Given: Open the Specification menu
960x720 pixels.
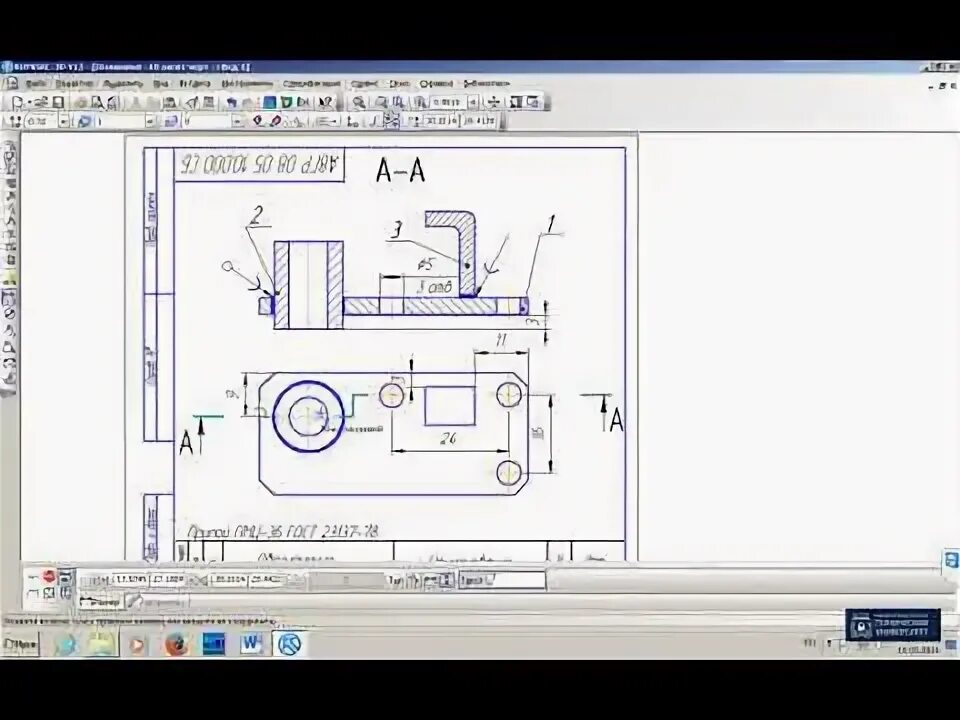Looking at the screenshot, I should pos(311,83).
